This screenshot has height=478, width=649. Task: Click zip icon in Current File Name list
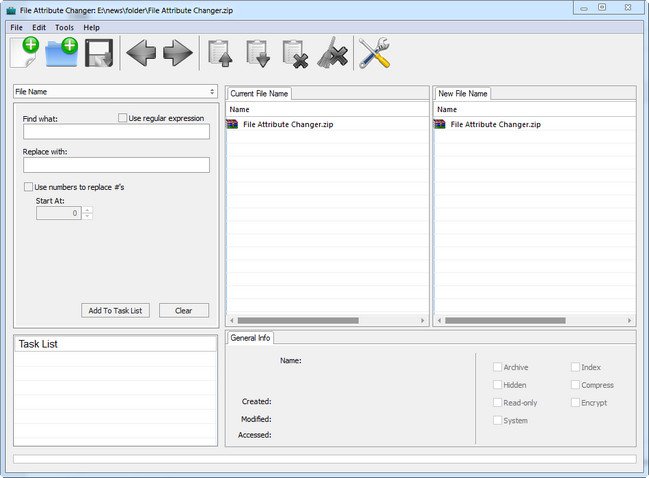[x=232, y=124]
